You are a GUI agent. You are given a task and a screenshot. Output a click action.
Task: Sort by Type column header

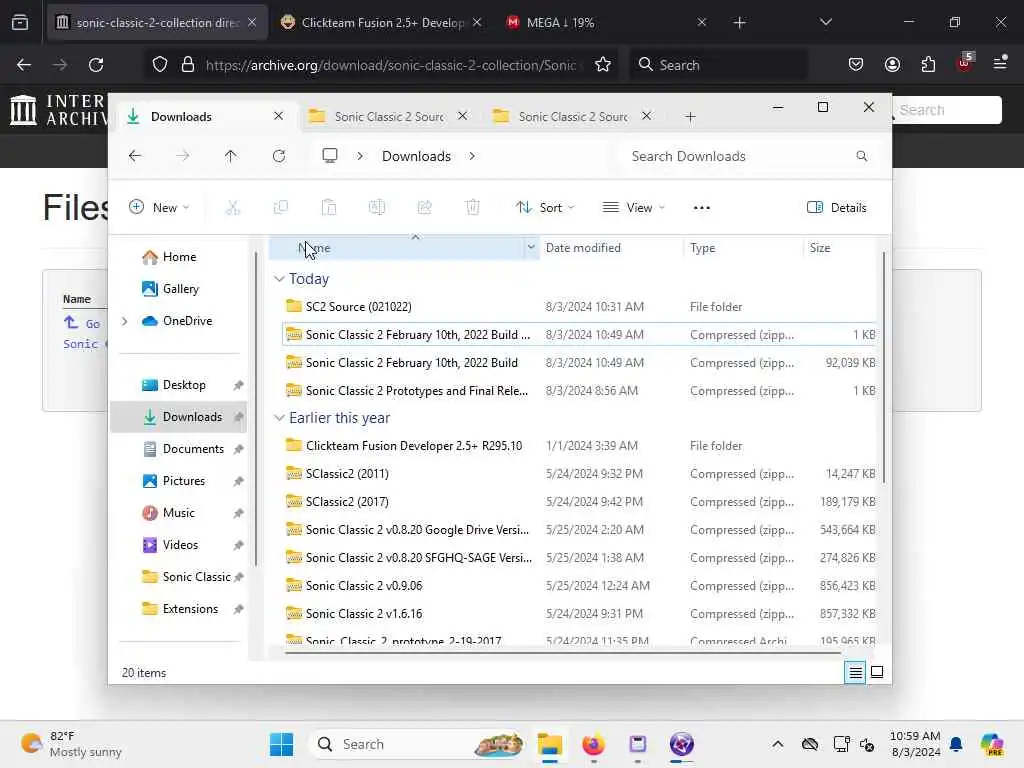[703, 248]
